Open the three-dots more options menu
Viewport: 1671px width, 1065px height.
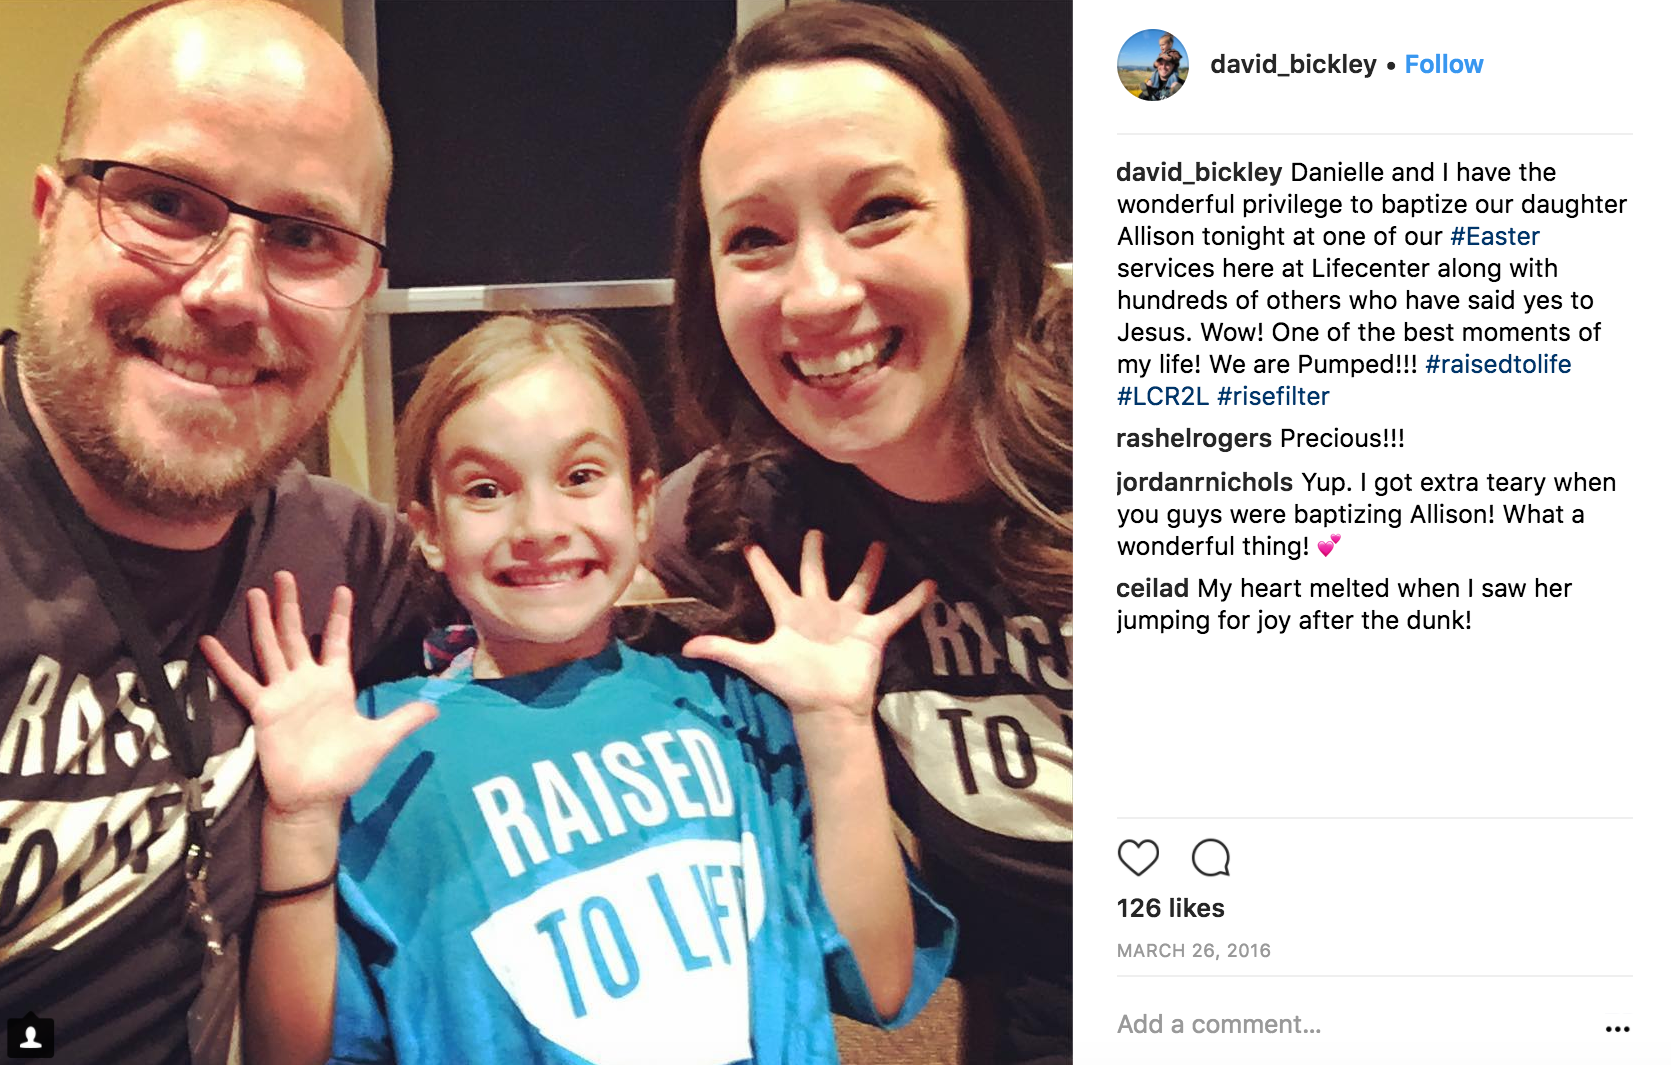1617,1028
